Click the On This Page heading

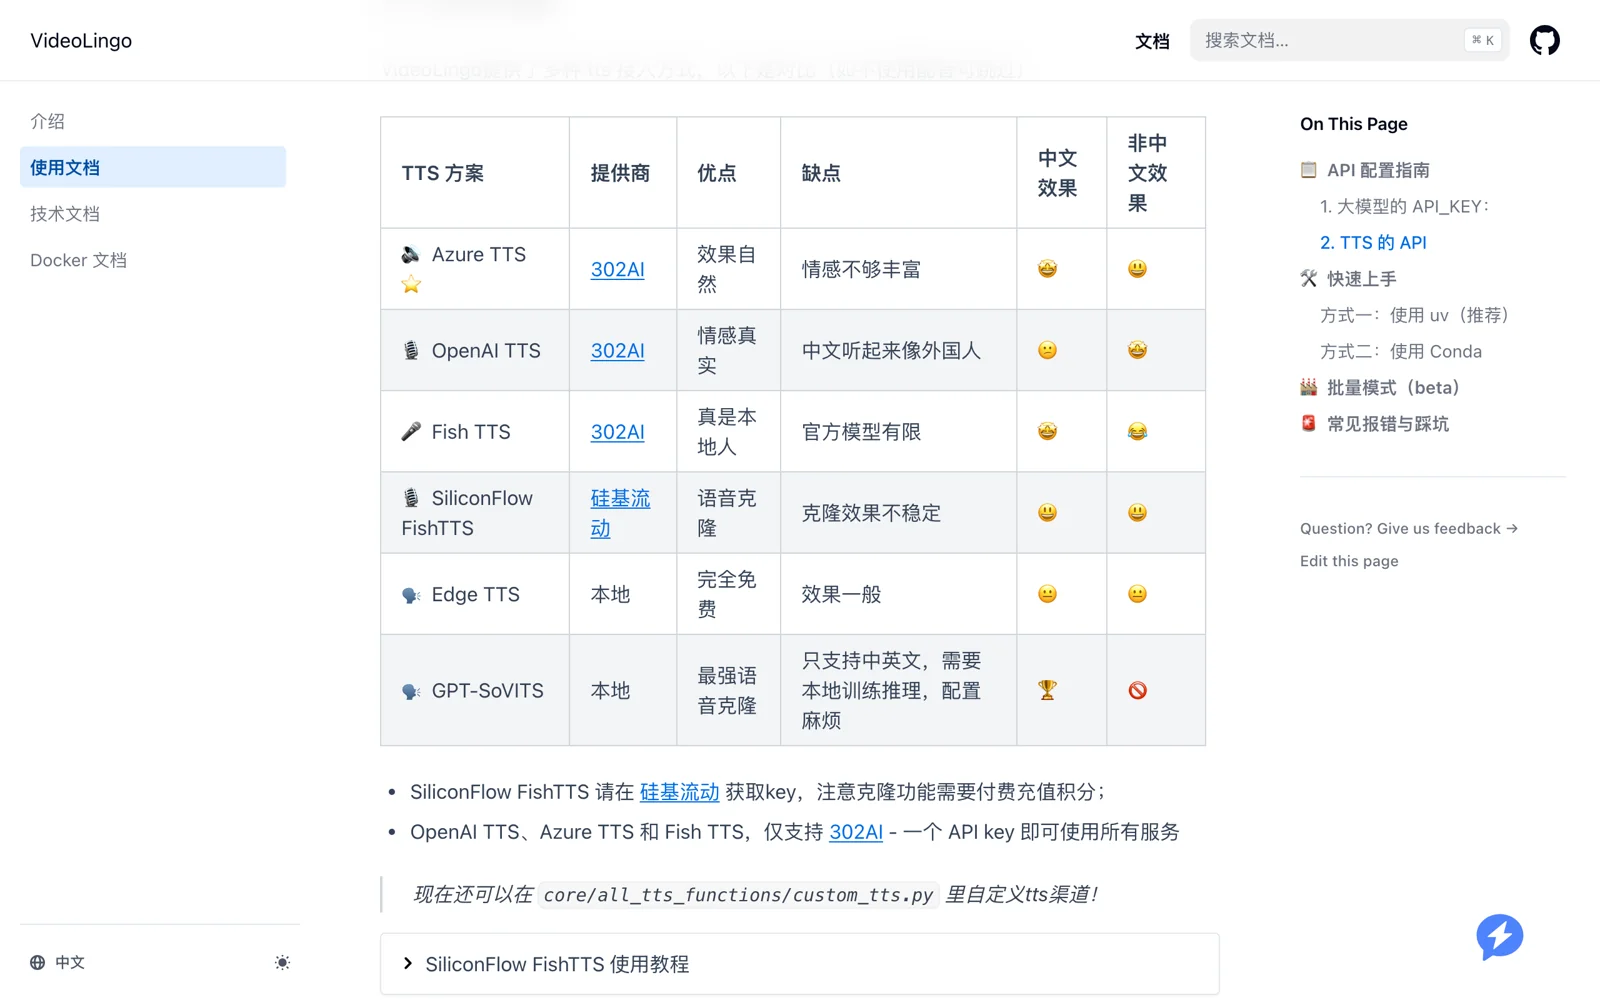[x=1353, y=124]
